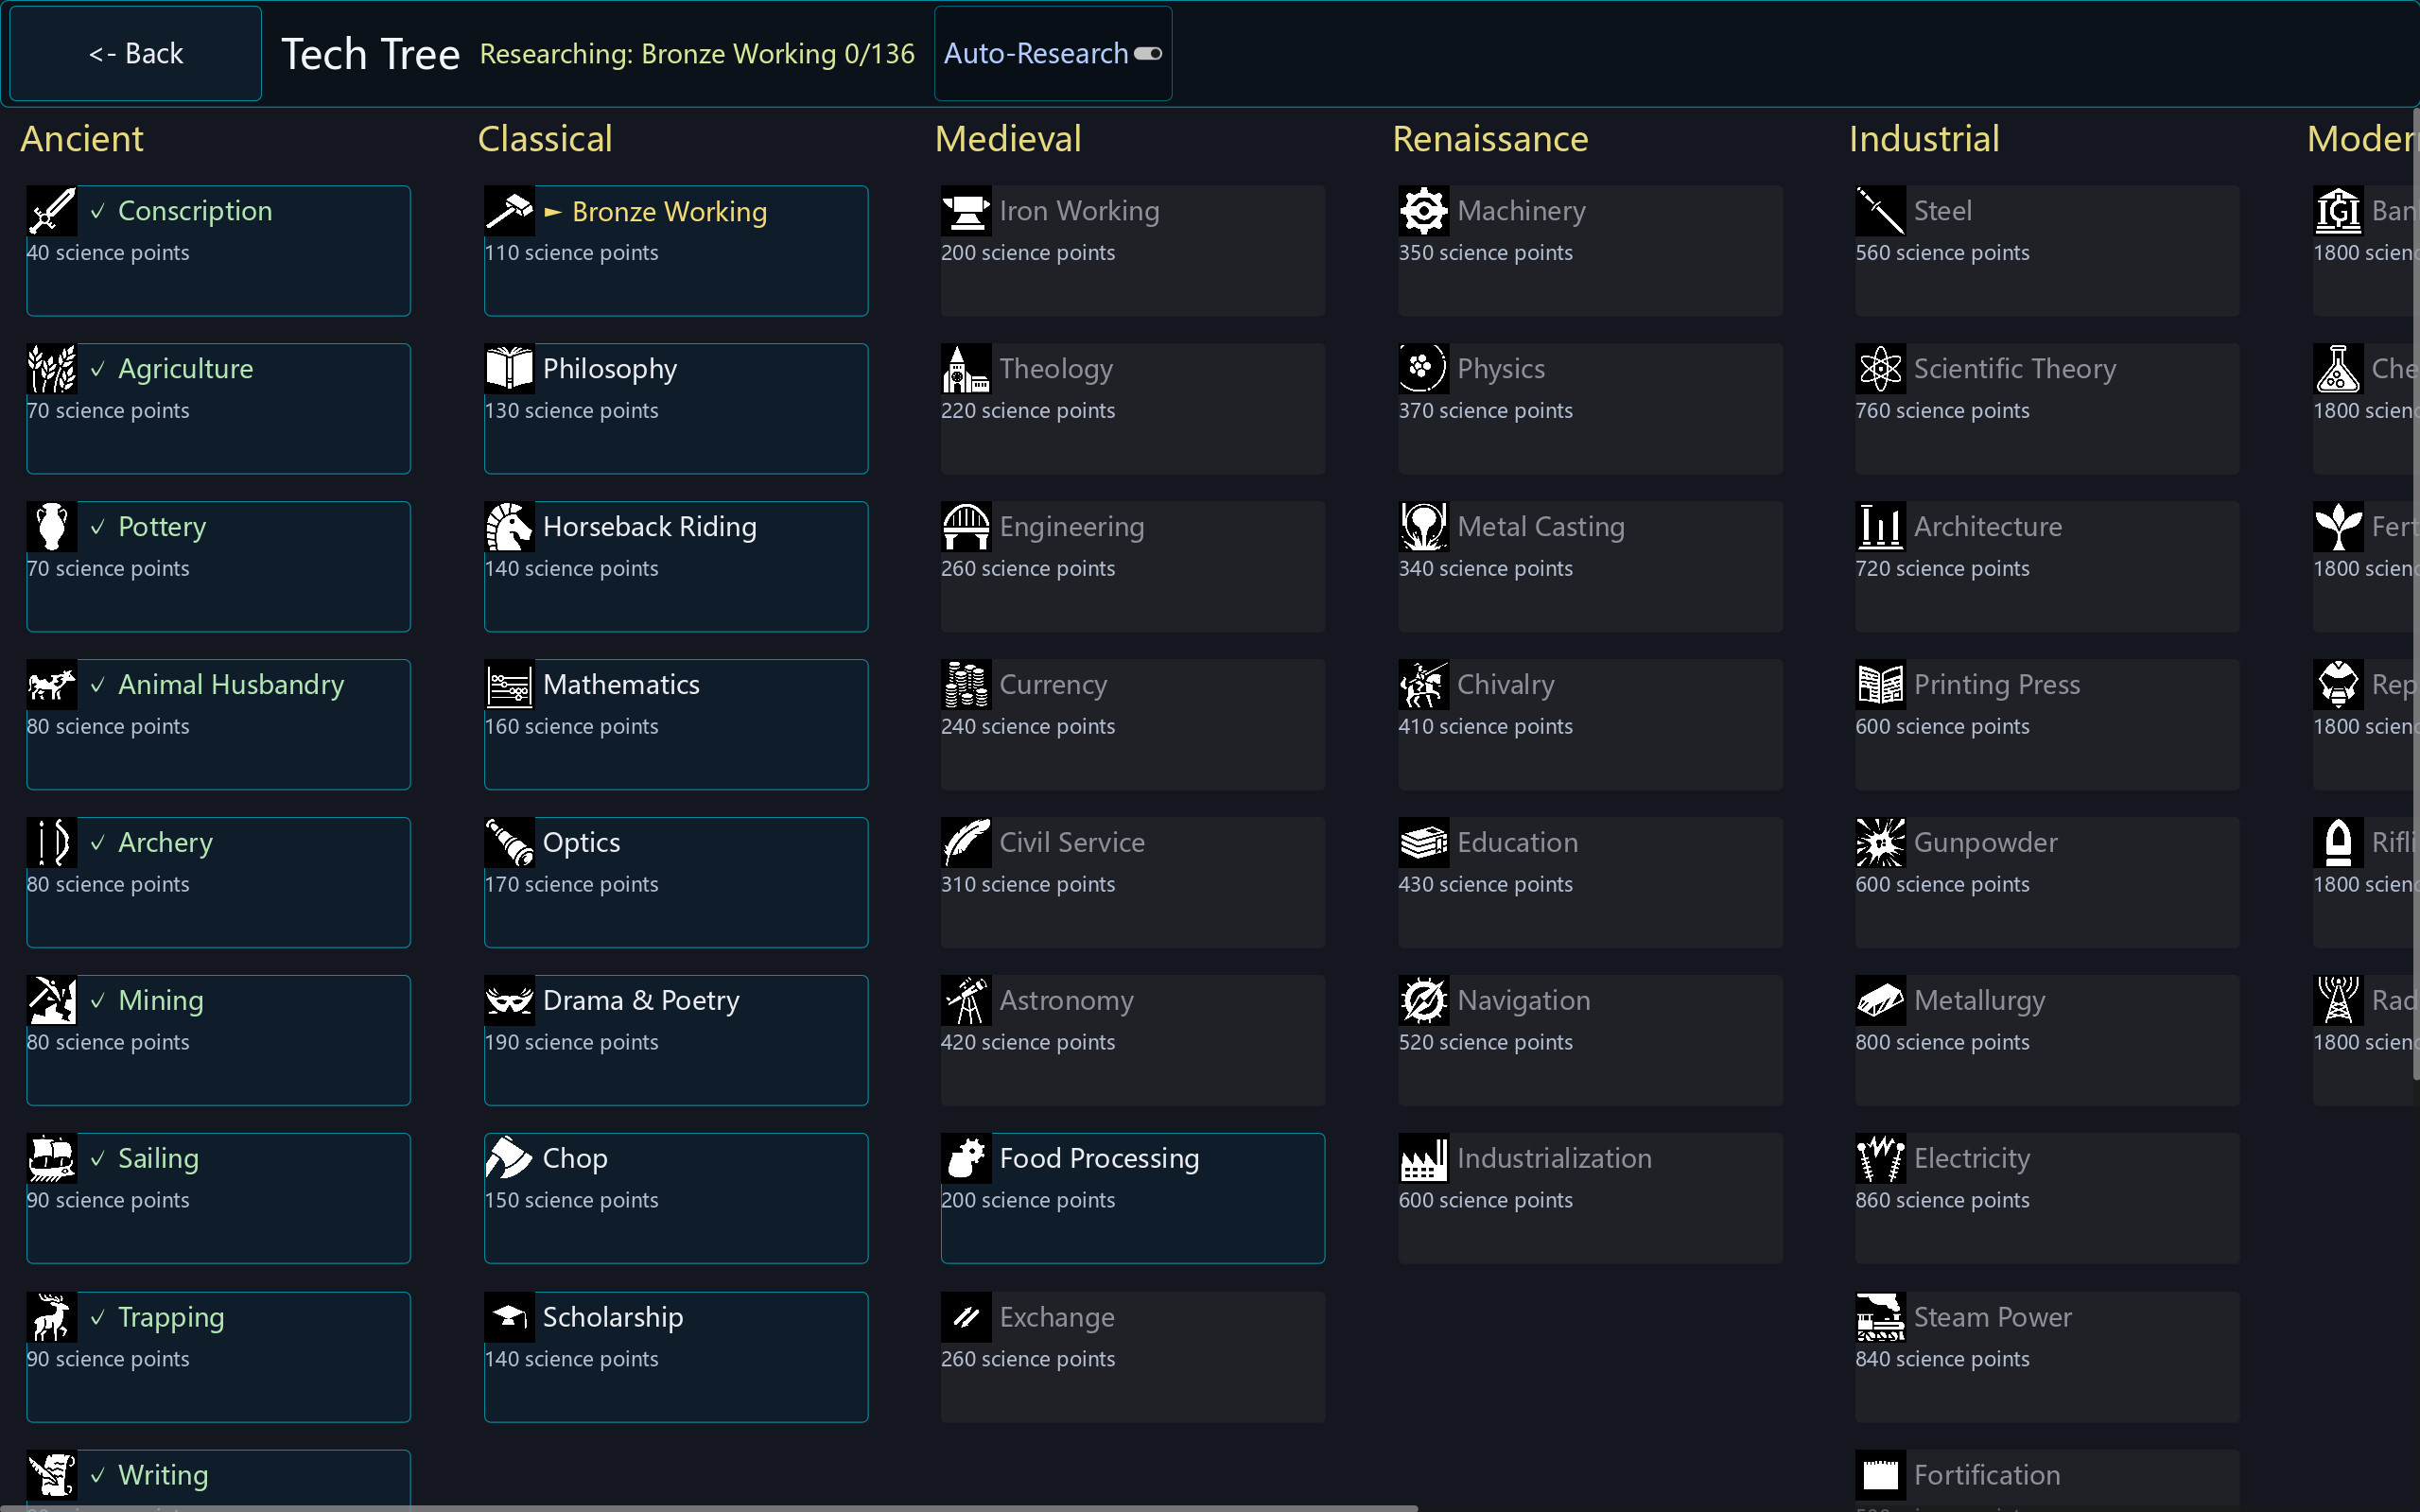
Task: Click the "Medieval" era heading
Action: pos(1008,139)
